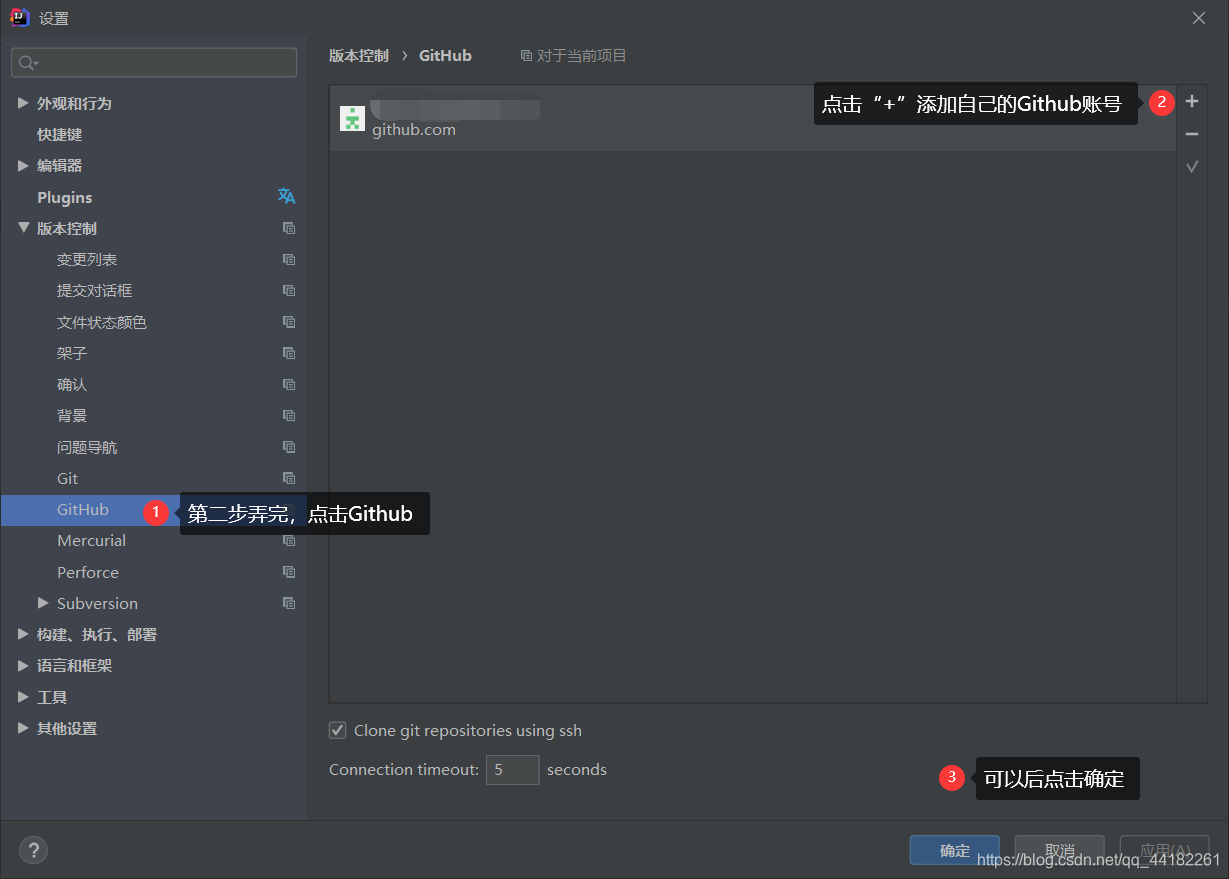Click the project-level icon beside 背景
This screenshot has height=879, width=1229.
[289, 416]
